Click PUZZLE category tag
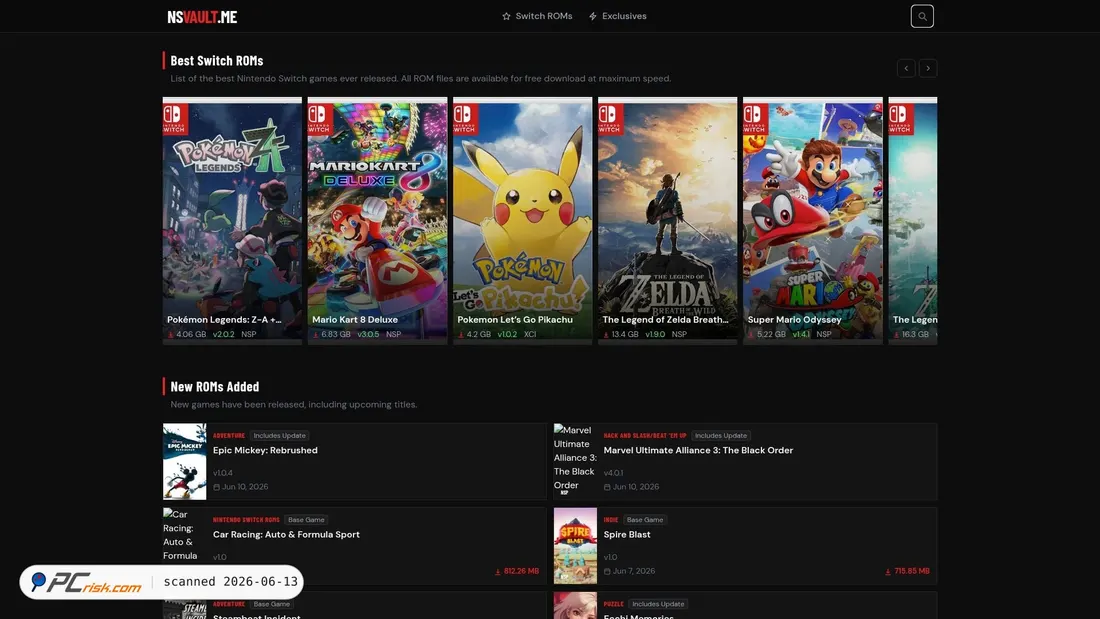 point(614,604)
